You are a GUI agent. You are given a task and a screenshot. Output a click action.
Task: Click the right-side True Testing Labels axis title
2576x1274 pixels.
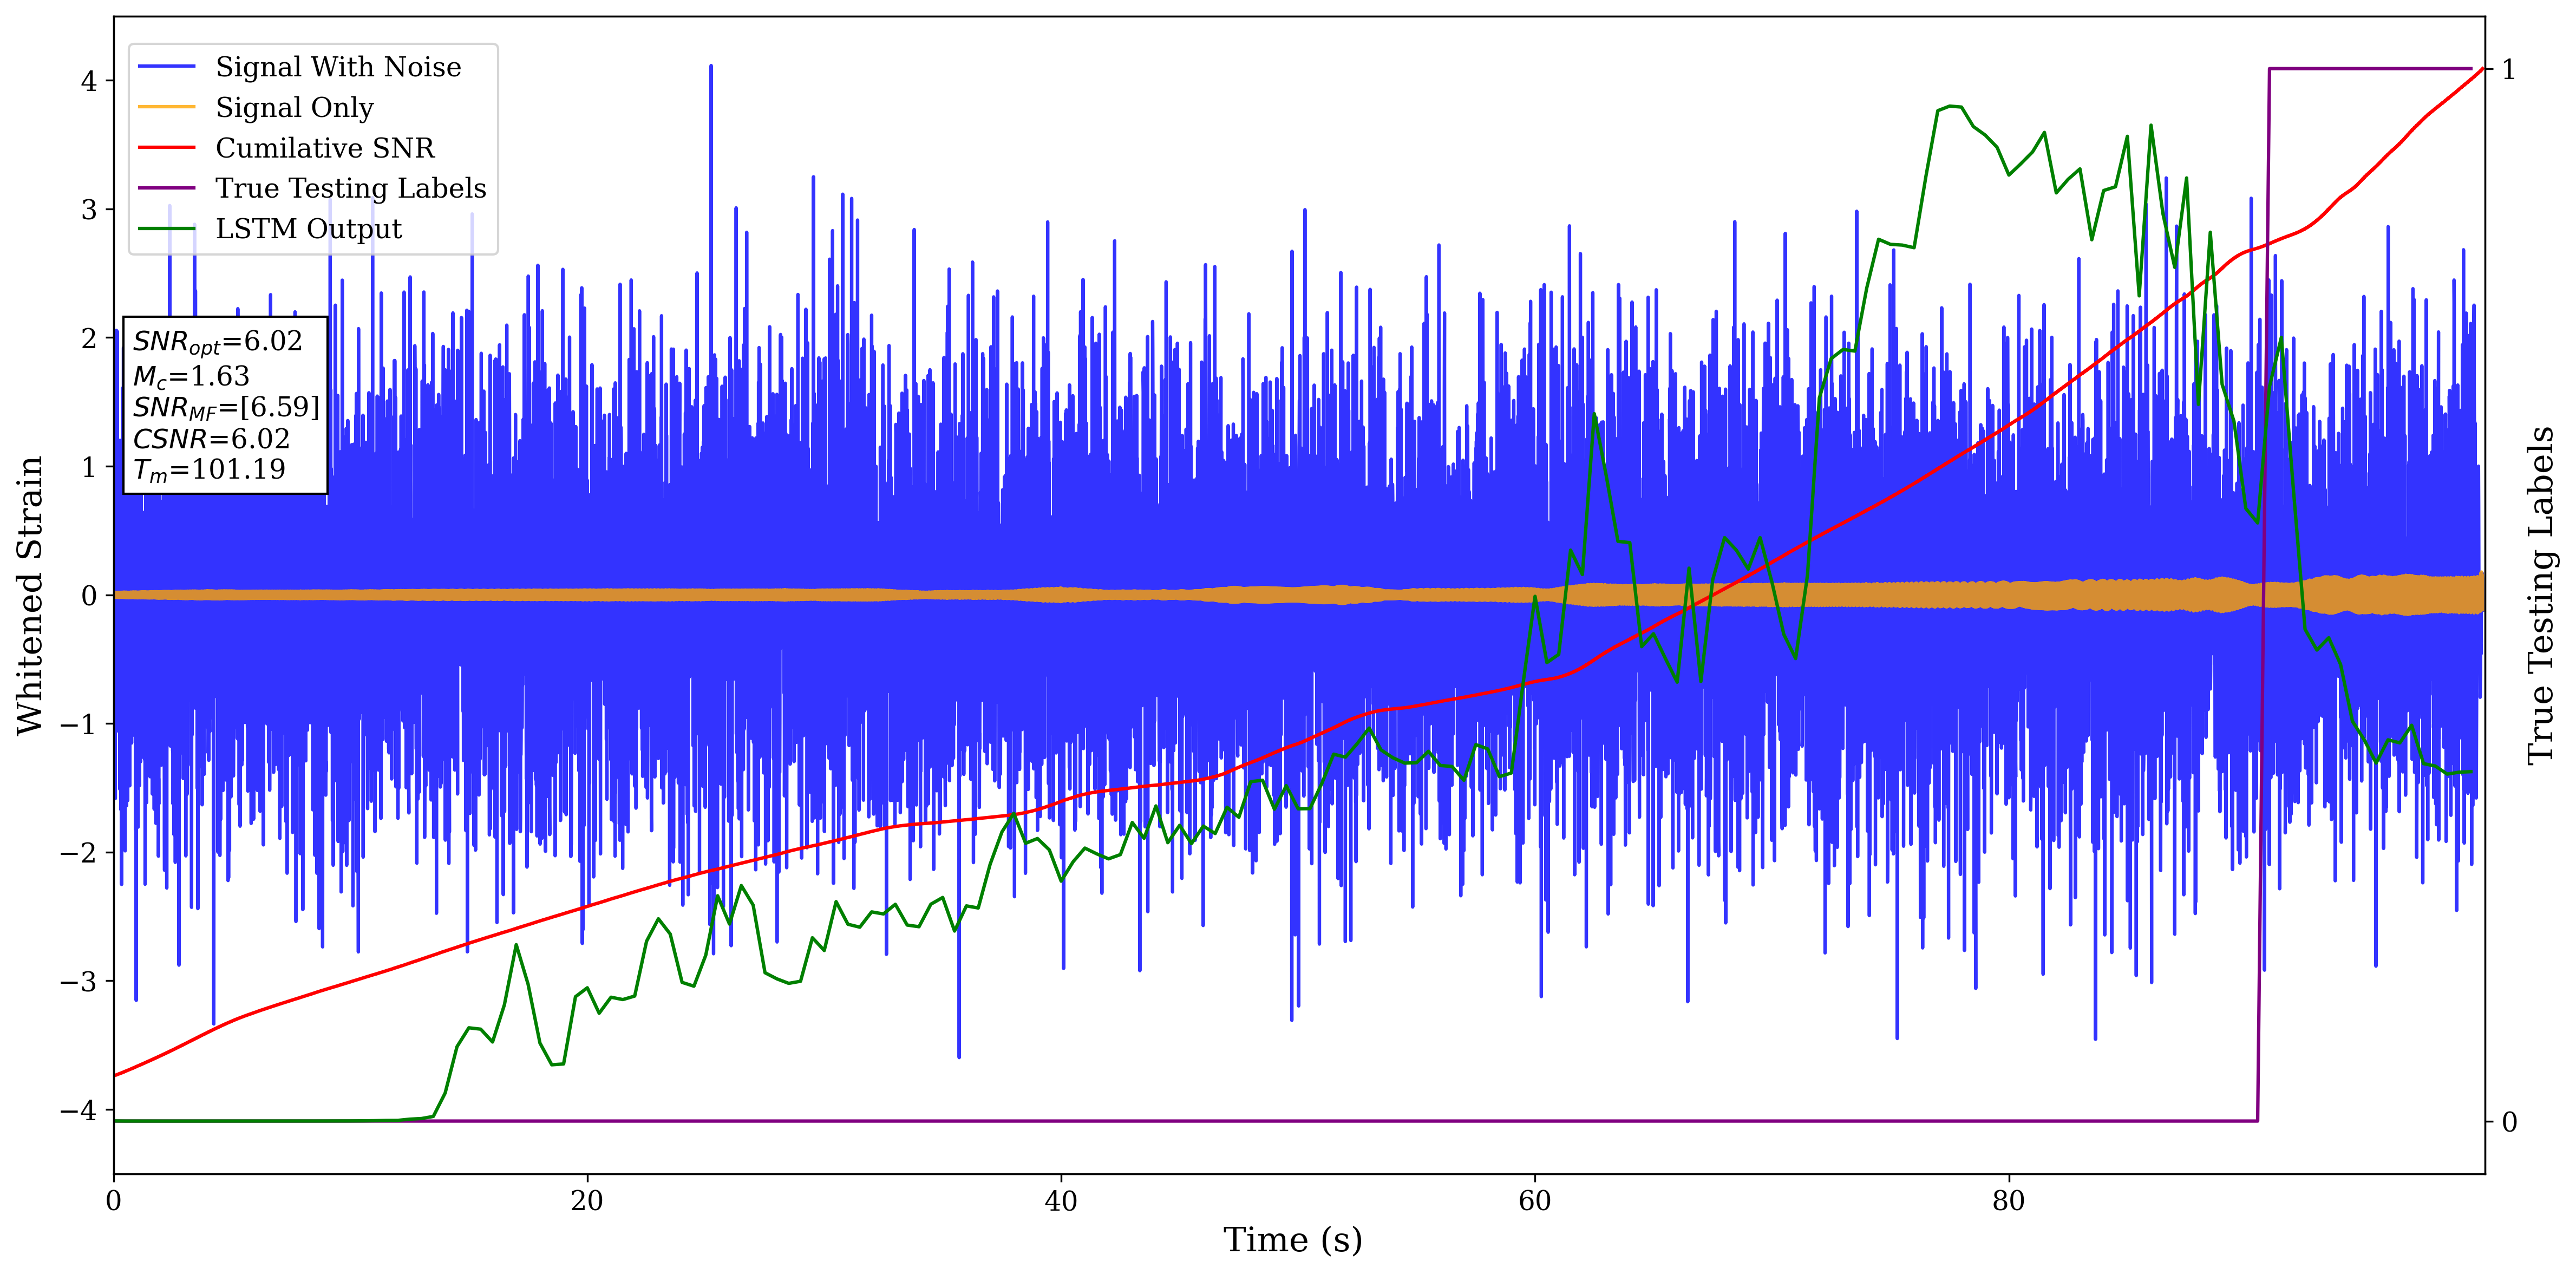pos(2541,595)
